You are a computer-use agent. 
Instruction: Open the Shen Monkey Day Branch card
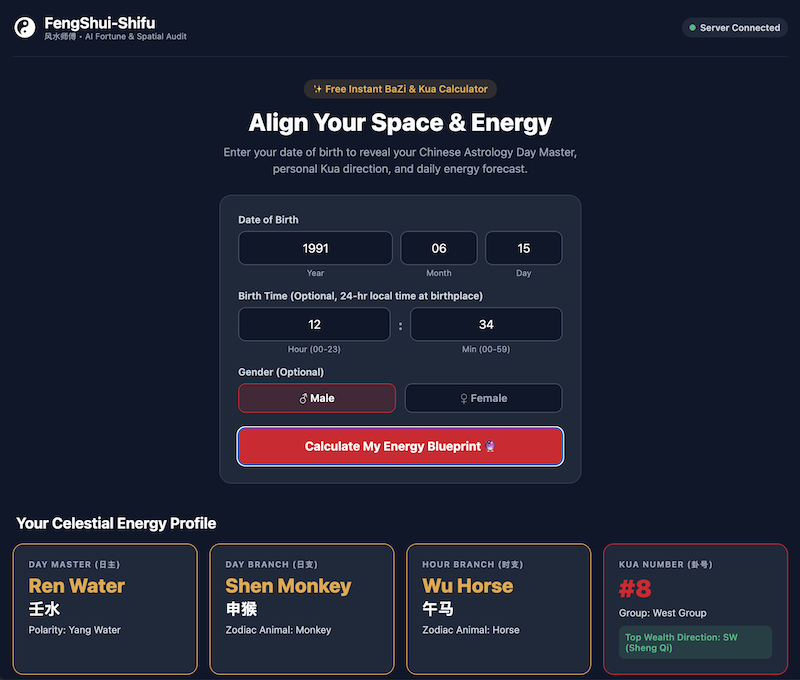pyautogui.click(x=302, y=609)
